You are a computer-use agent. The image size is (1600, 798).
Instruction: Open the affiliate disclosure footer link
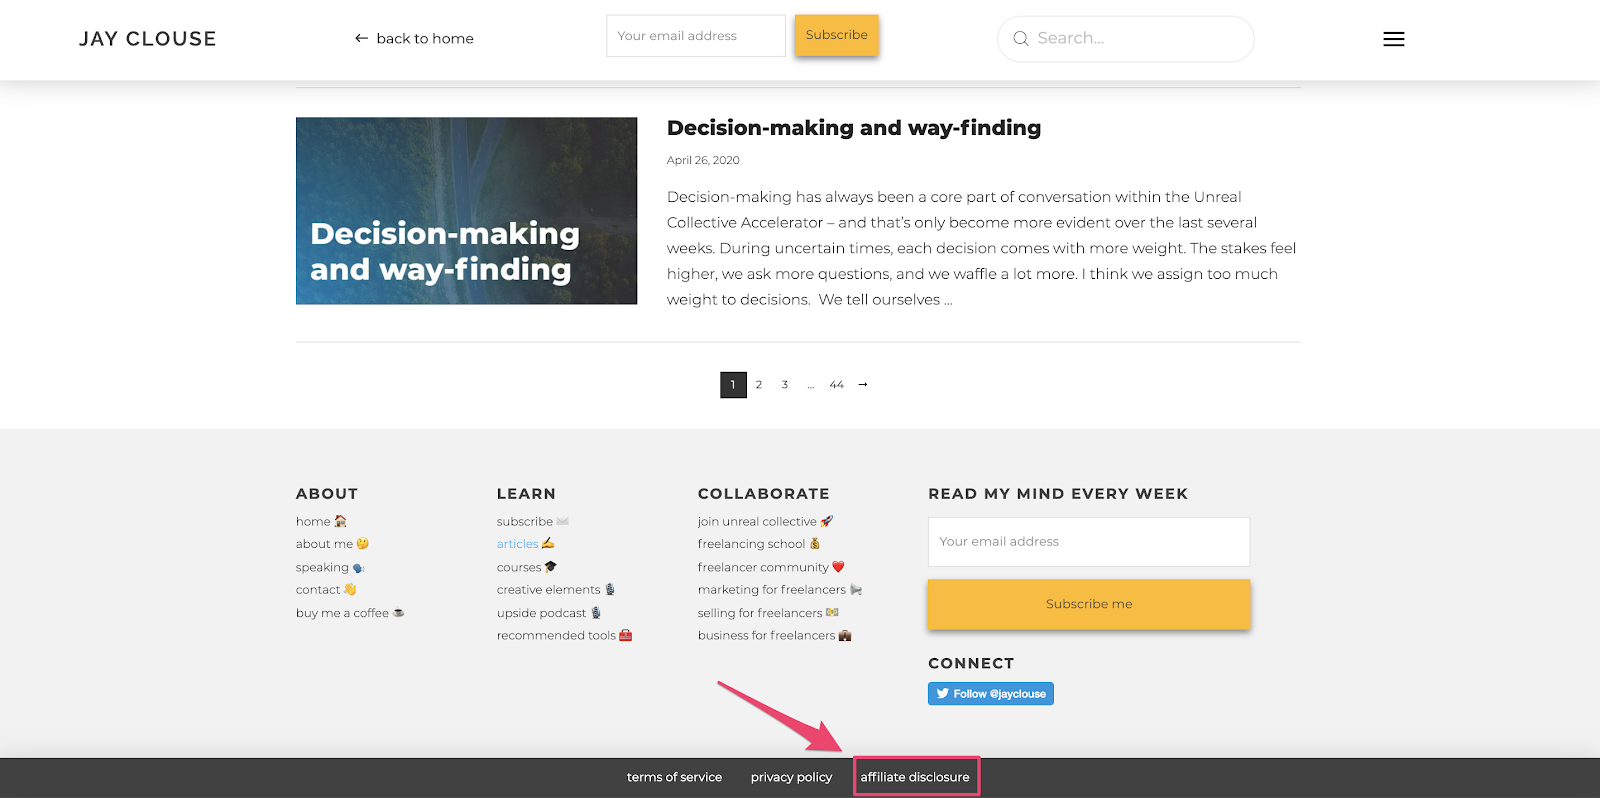(915, 777)
